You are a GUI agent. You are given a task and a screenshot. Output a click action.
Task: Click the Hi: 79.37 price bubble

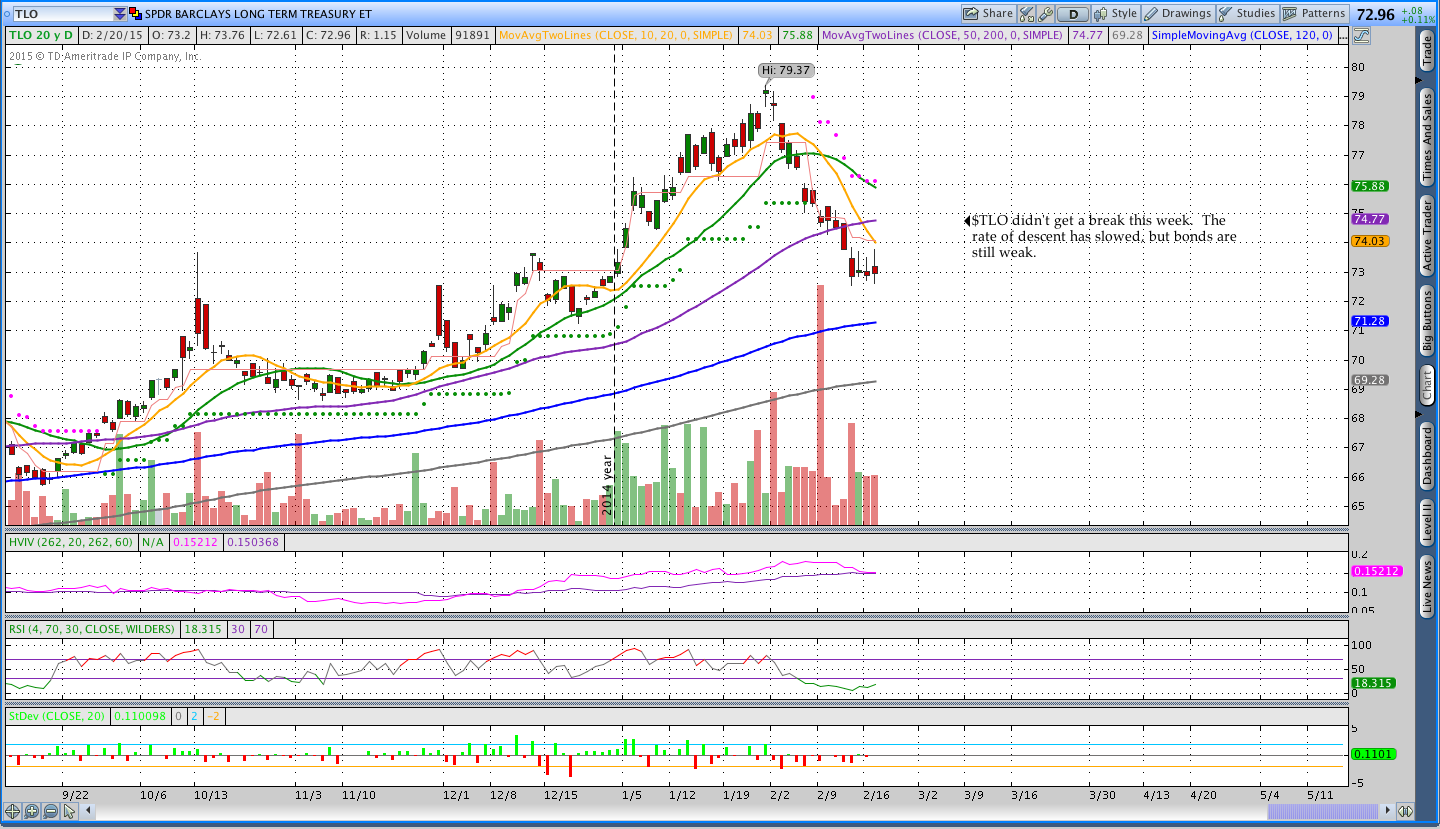[785, 70]
